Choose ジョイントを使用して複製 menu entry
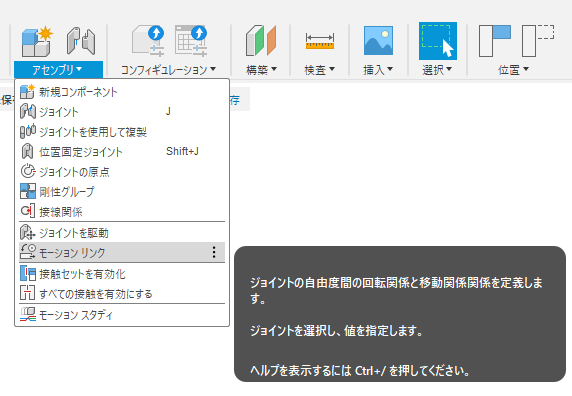This screenshot has width=572, height=396. [x=122, y=132]
